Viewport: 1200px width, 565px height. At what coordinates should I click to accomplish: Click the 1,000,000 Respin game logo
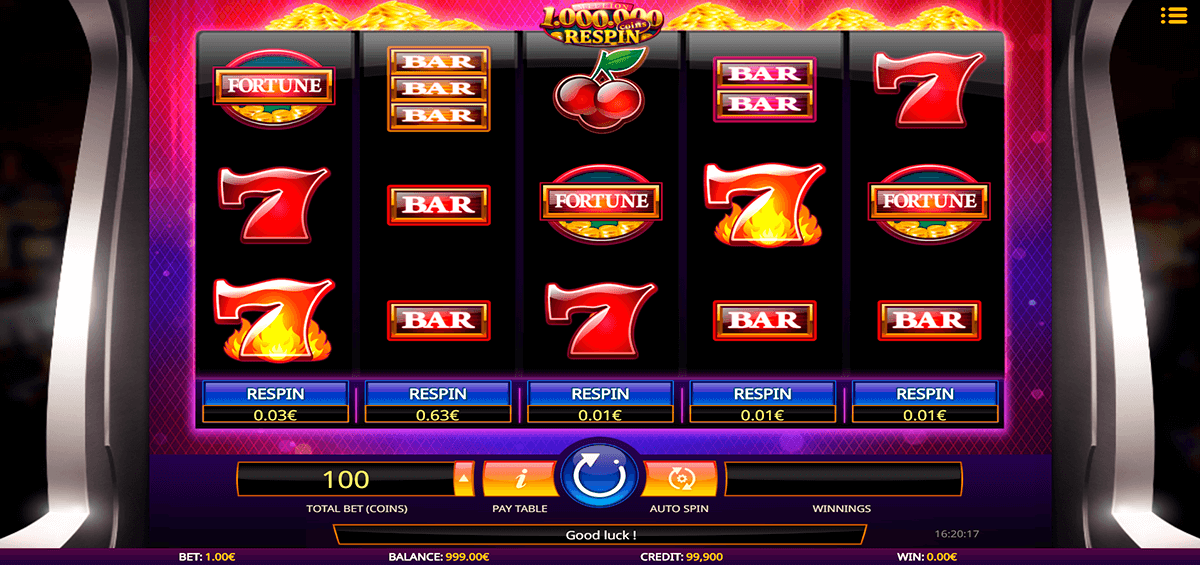click(x=601, y=24)
